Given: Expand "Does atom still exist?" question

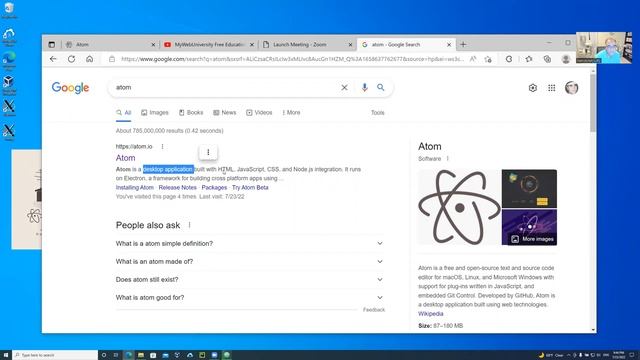Looking at the screenshot, I should [250, 280].
